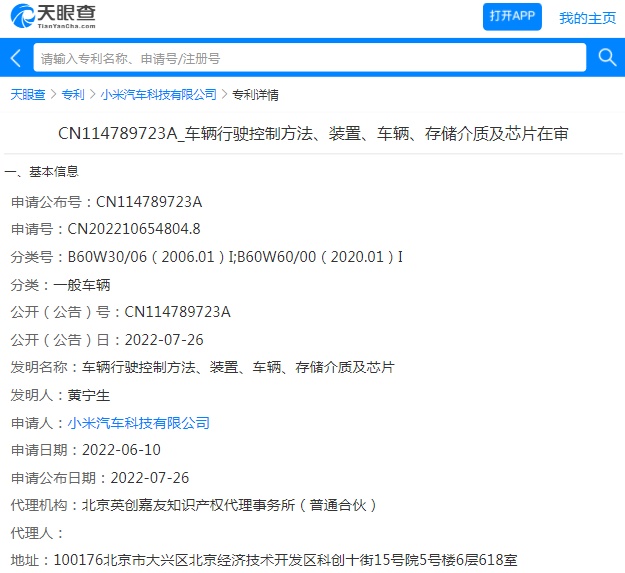Focus the patent name search field
Image resolution: width=625 pixels, height=573 pixels.
point(310,58)
